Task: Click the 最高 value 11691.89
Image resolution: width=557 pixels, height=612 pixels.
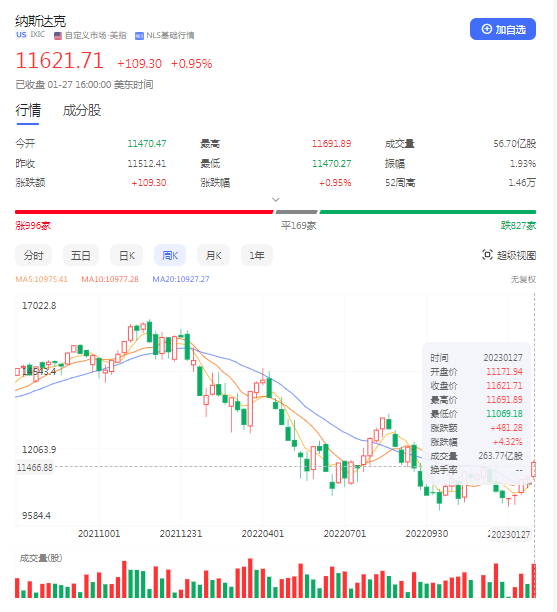Action: tap(331, 144)
